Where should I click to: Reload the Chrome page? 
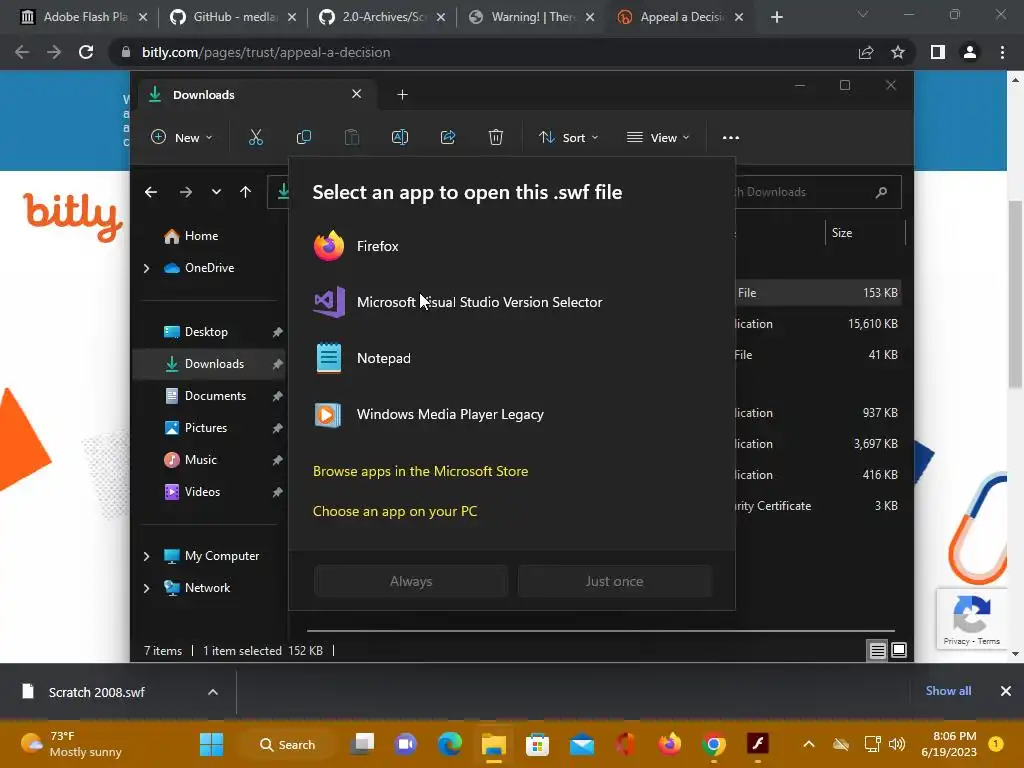click(86, 52)
